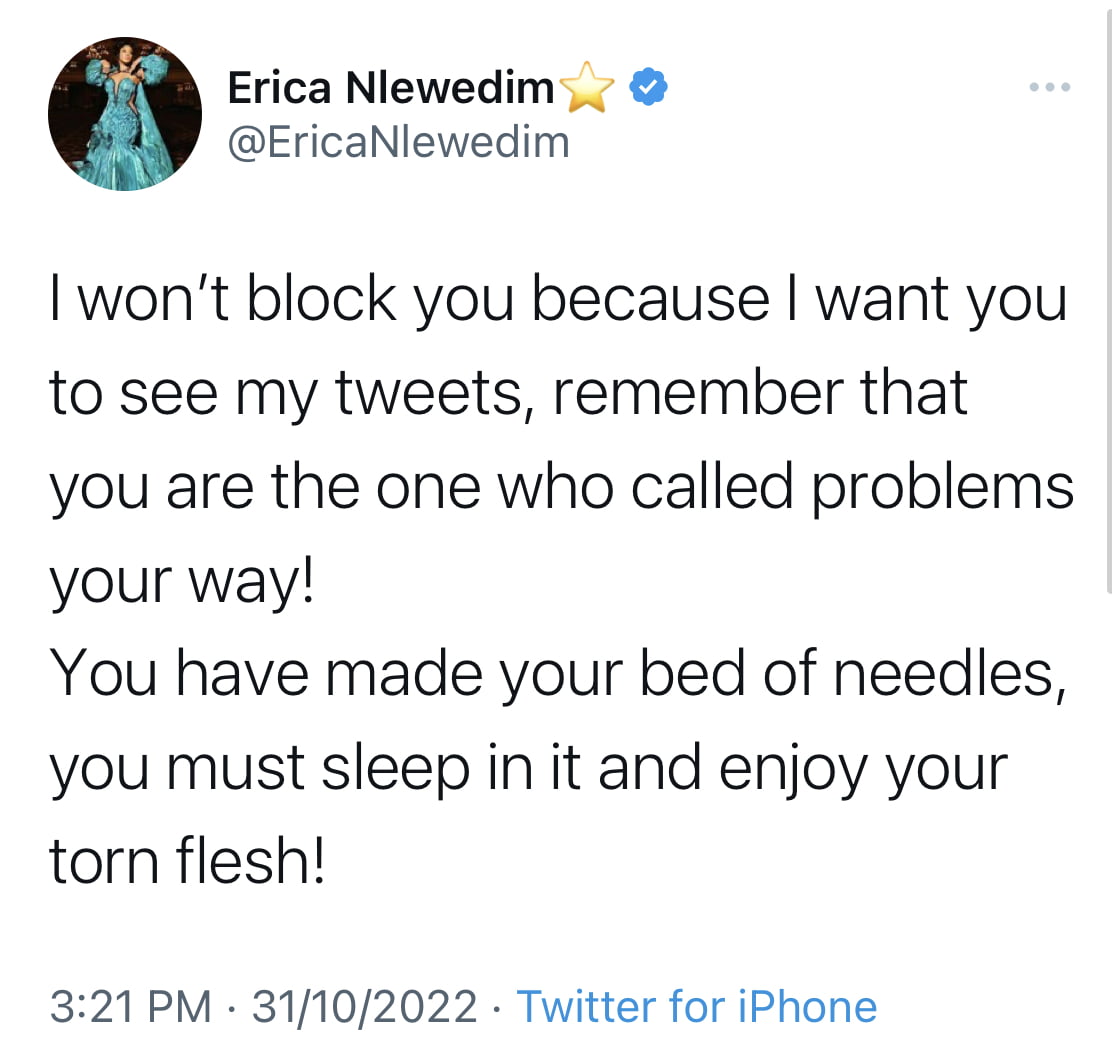Click the 31/10/2022 date
1112x1057 pixels.
pos(365,1007)
